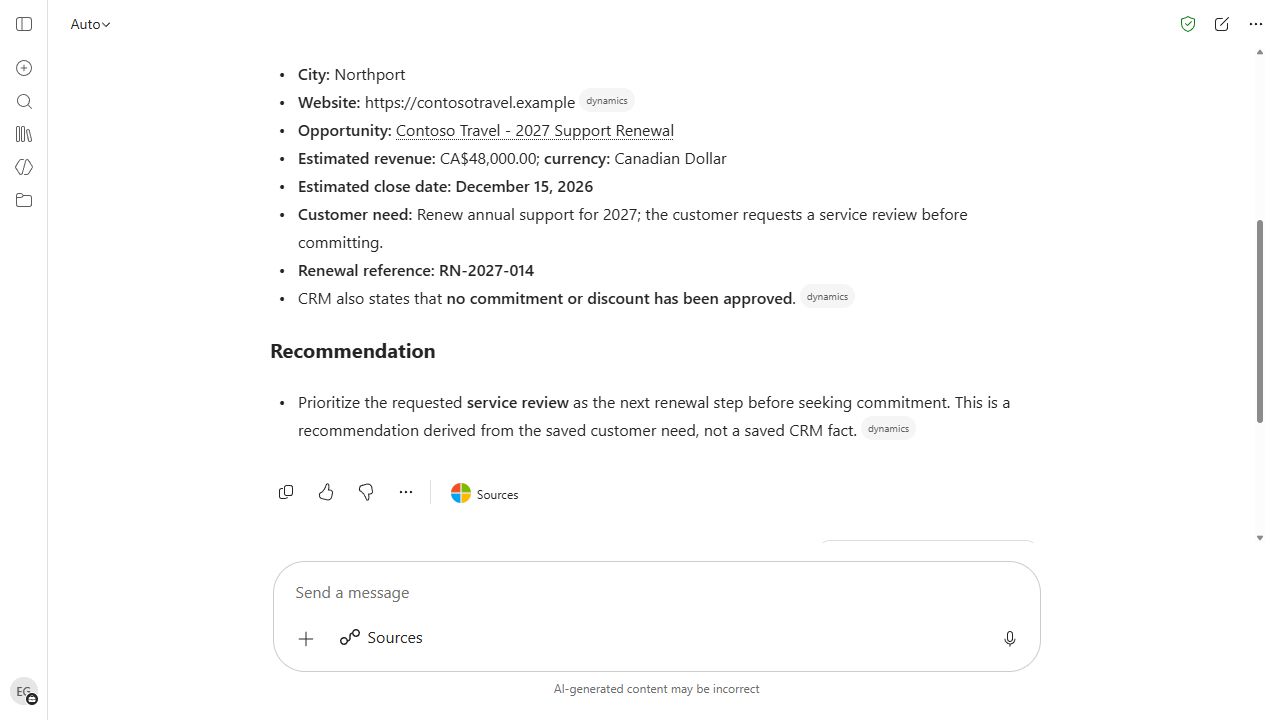Show Sources for the response
The image size is (1280, 720).
(x=485, y=494)
